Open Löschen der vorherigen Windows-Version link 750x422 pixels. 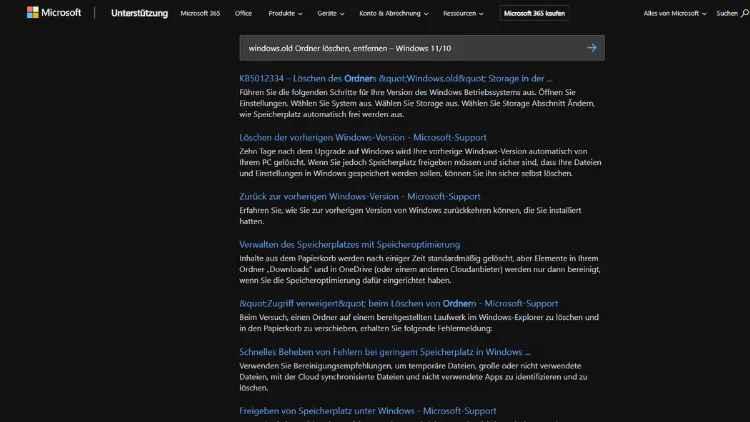coord(363,137)
